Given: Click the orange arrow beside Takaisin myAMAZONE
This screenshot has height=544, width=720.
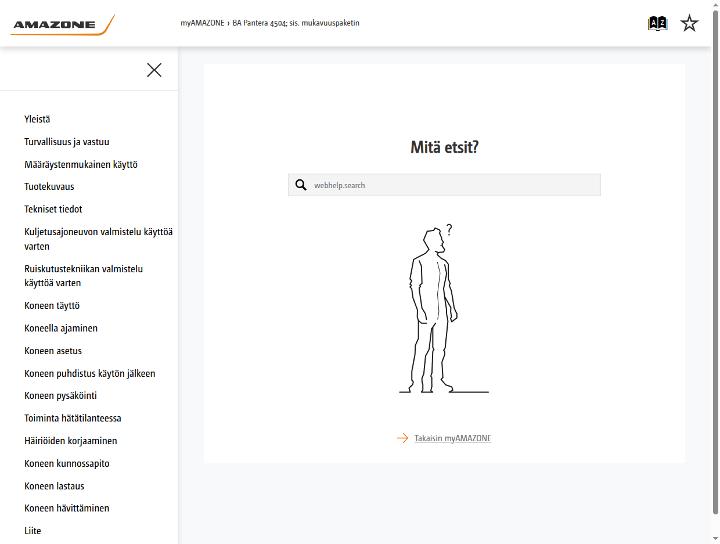Looking at the screenshot, I should (403, 438).
